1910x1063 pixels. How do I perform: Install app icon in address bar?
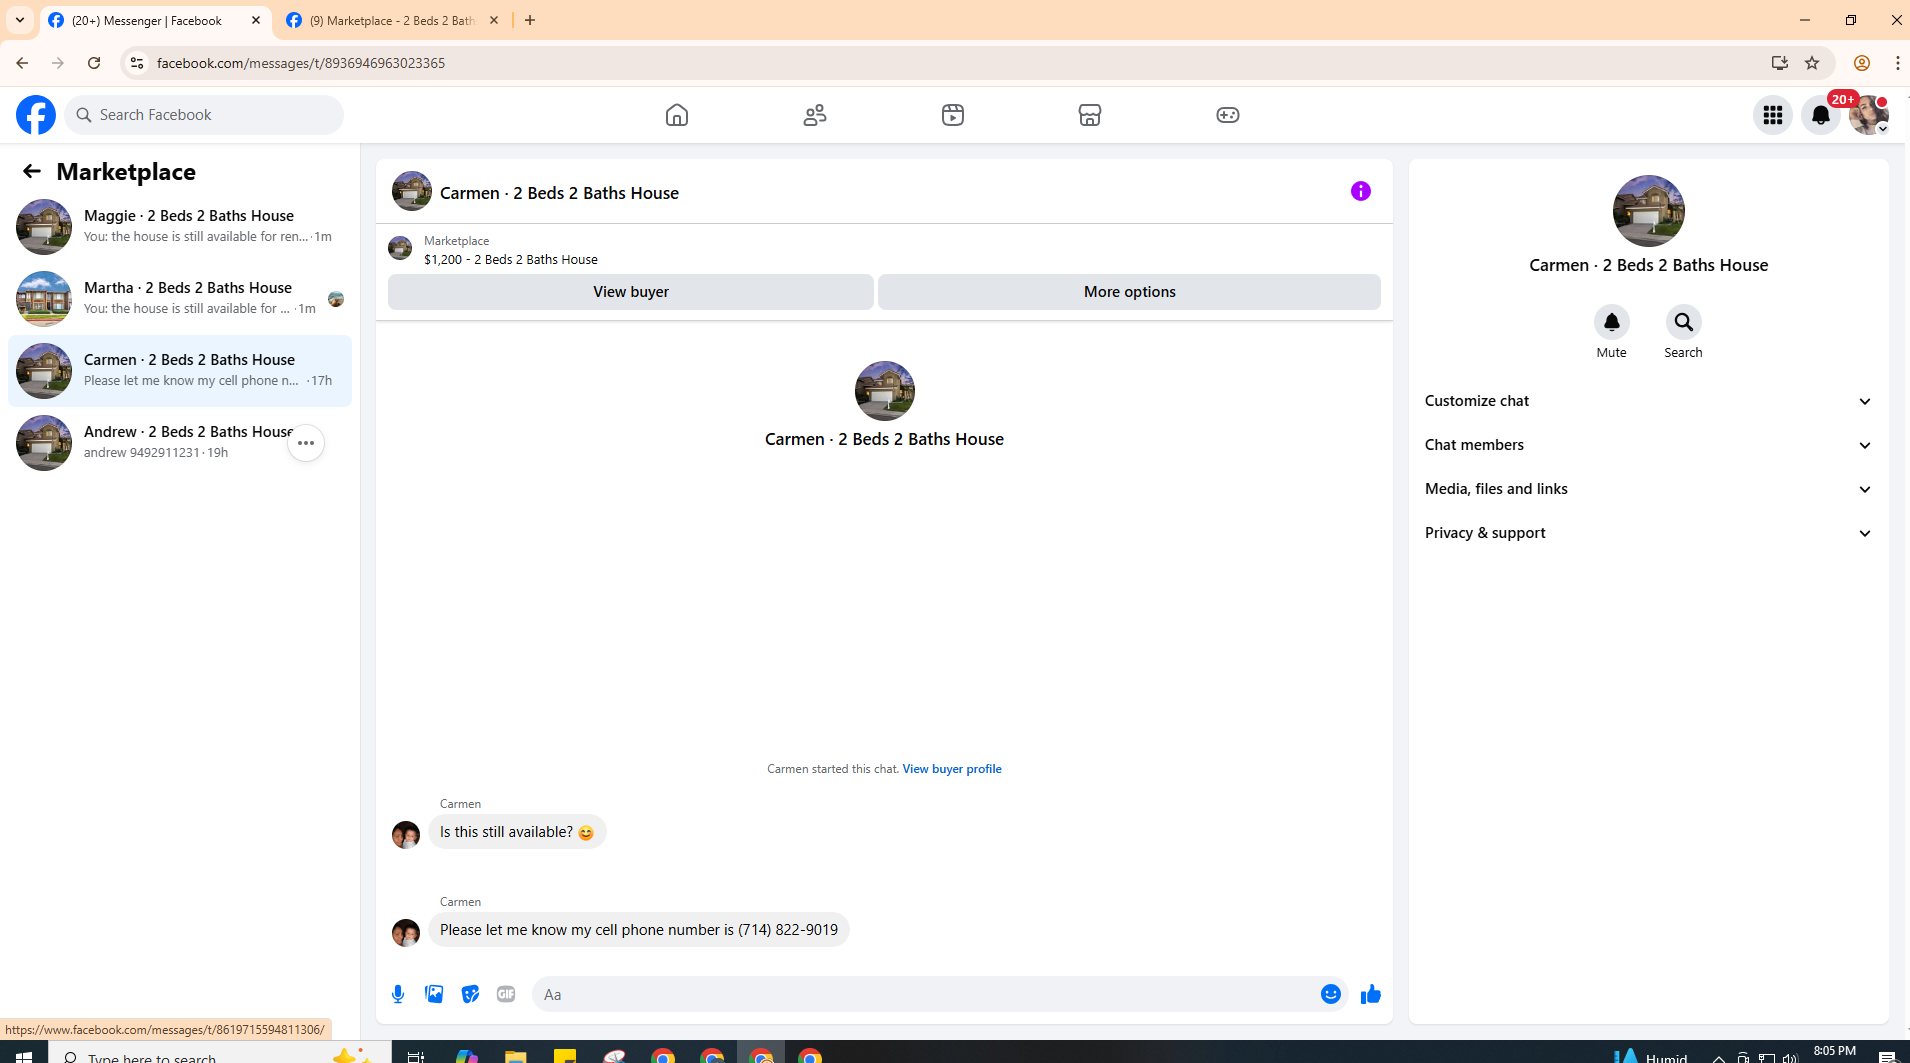point(1780,63)
